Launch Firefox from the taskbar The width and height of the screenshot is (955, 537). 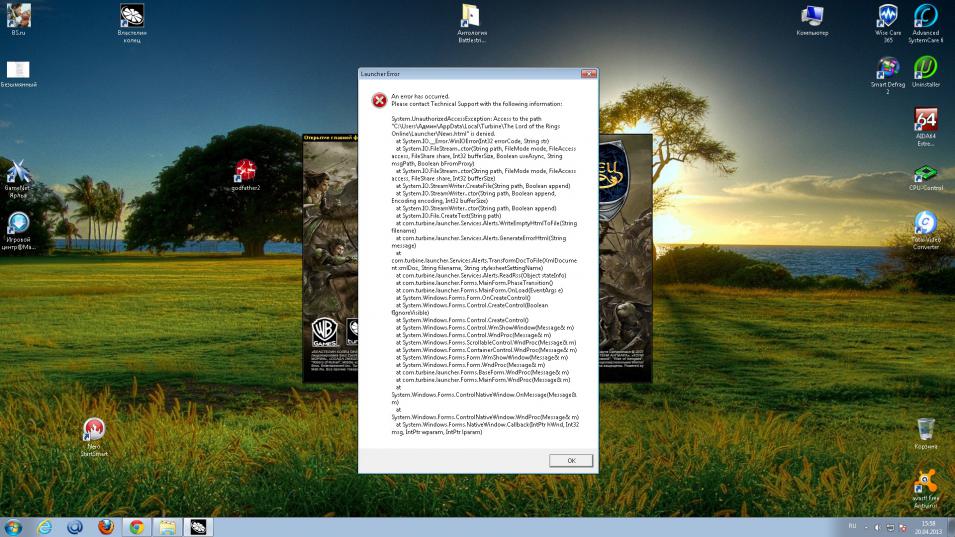click(x=106, y=527)
